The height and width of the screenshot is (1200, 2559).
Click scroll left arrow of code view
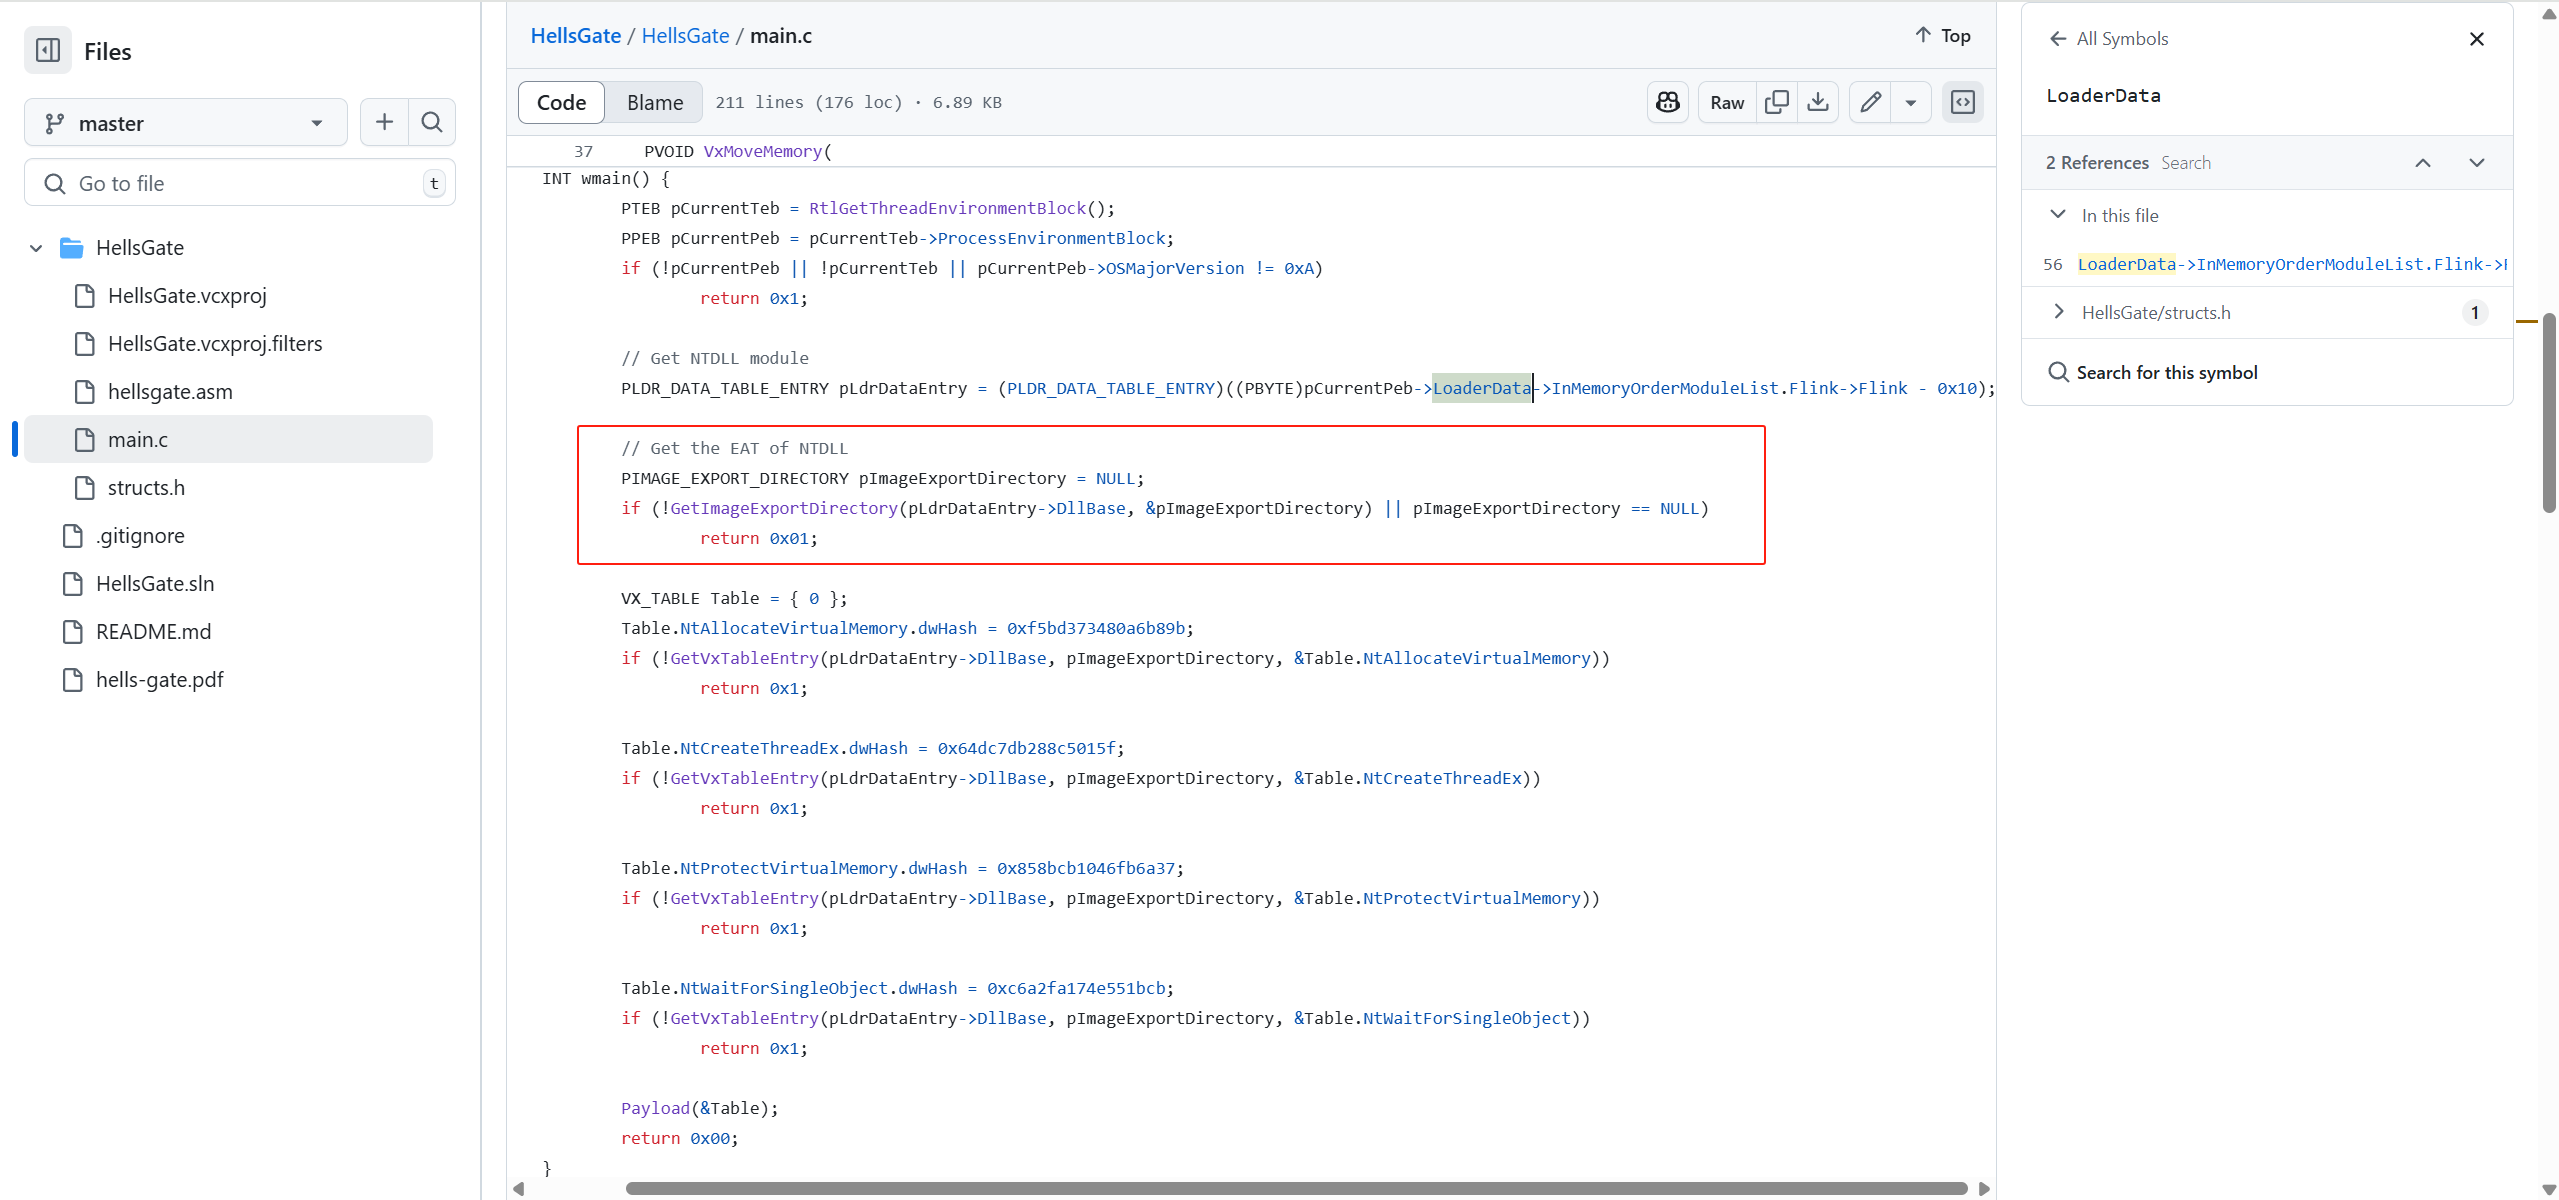coord(518,1188)
